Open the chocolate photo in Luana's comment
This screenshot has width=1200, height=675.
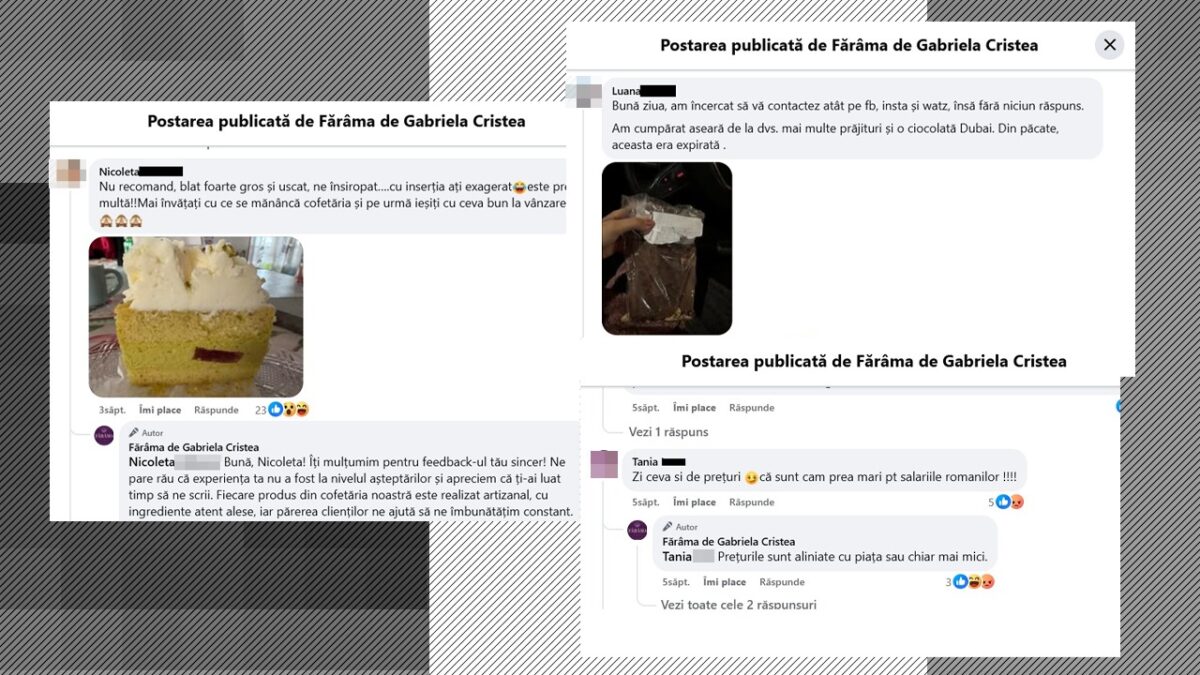coord(667,248)
